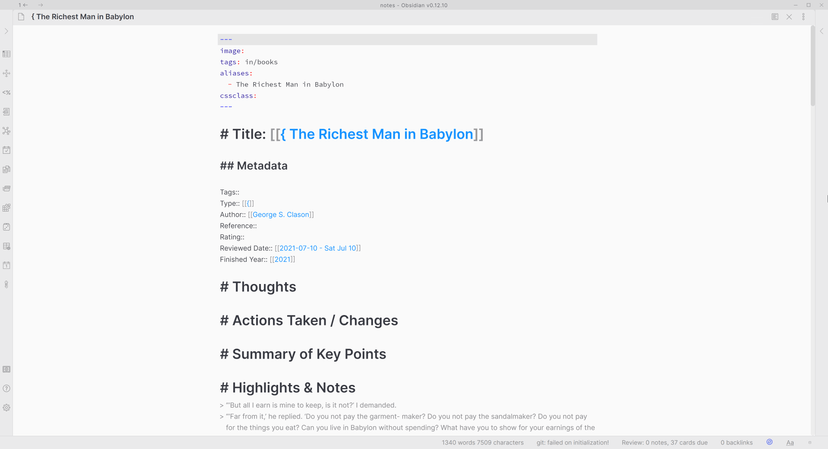The height and width of the screenshot is (449, 828).
Task: Click 'Review: 0 notes, 37 cards due' status
Action: coord(664,443)
